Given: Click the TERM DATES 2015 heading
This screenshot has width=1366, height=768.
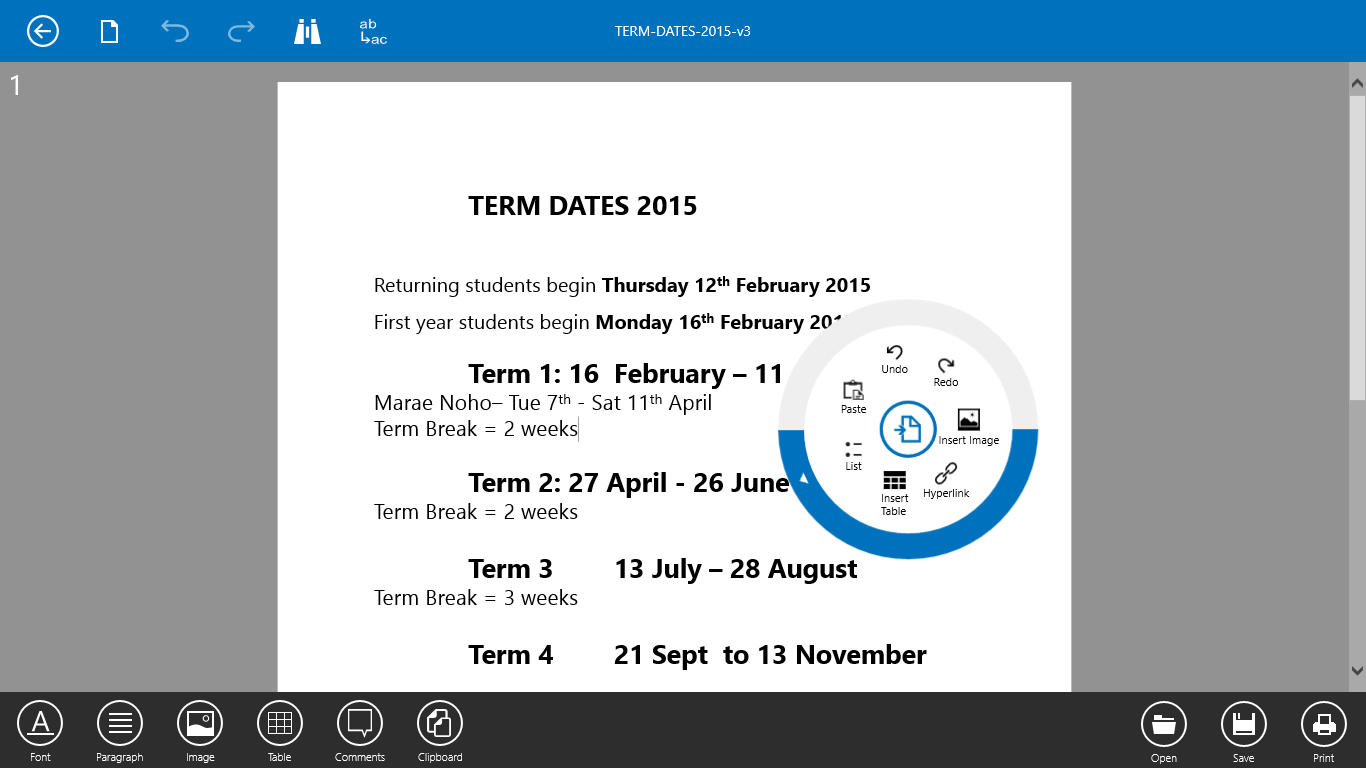Looking at the screenshot, I should click(582, 206).
